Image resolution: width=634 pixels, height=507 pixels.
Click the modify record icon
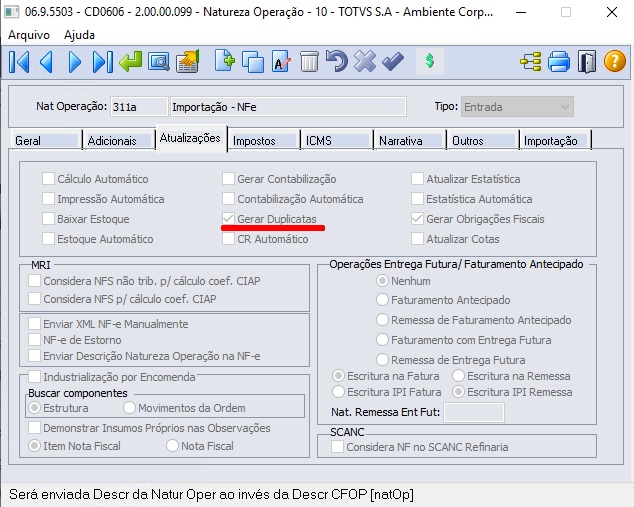pyautogui.click(x=281, y=62)
